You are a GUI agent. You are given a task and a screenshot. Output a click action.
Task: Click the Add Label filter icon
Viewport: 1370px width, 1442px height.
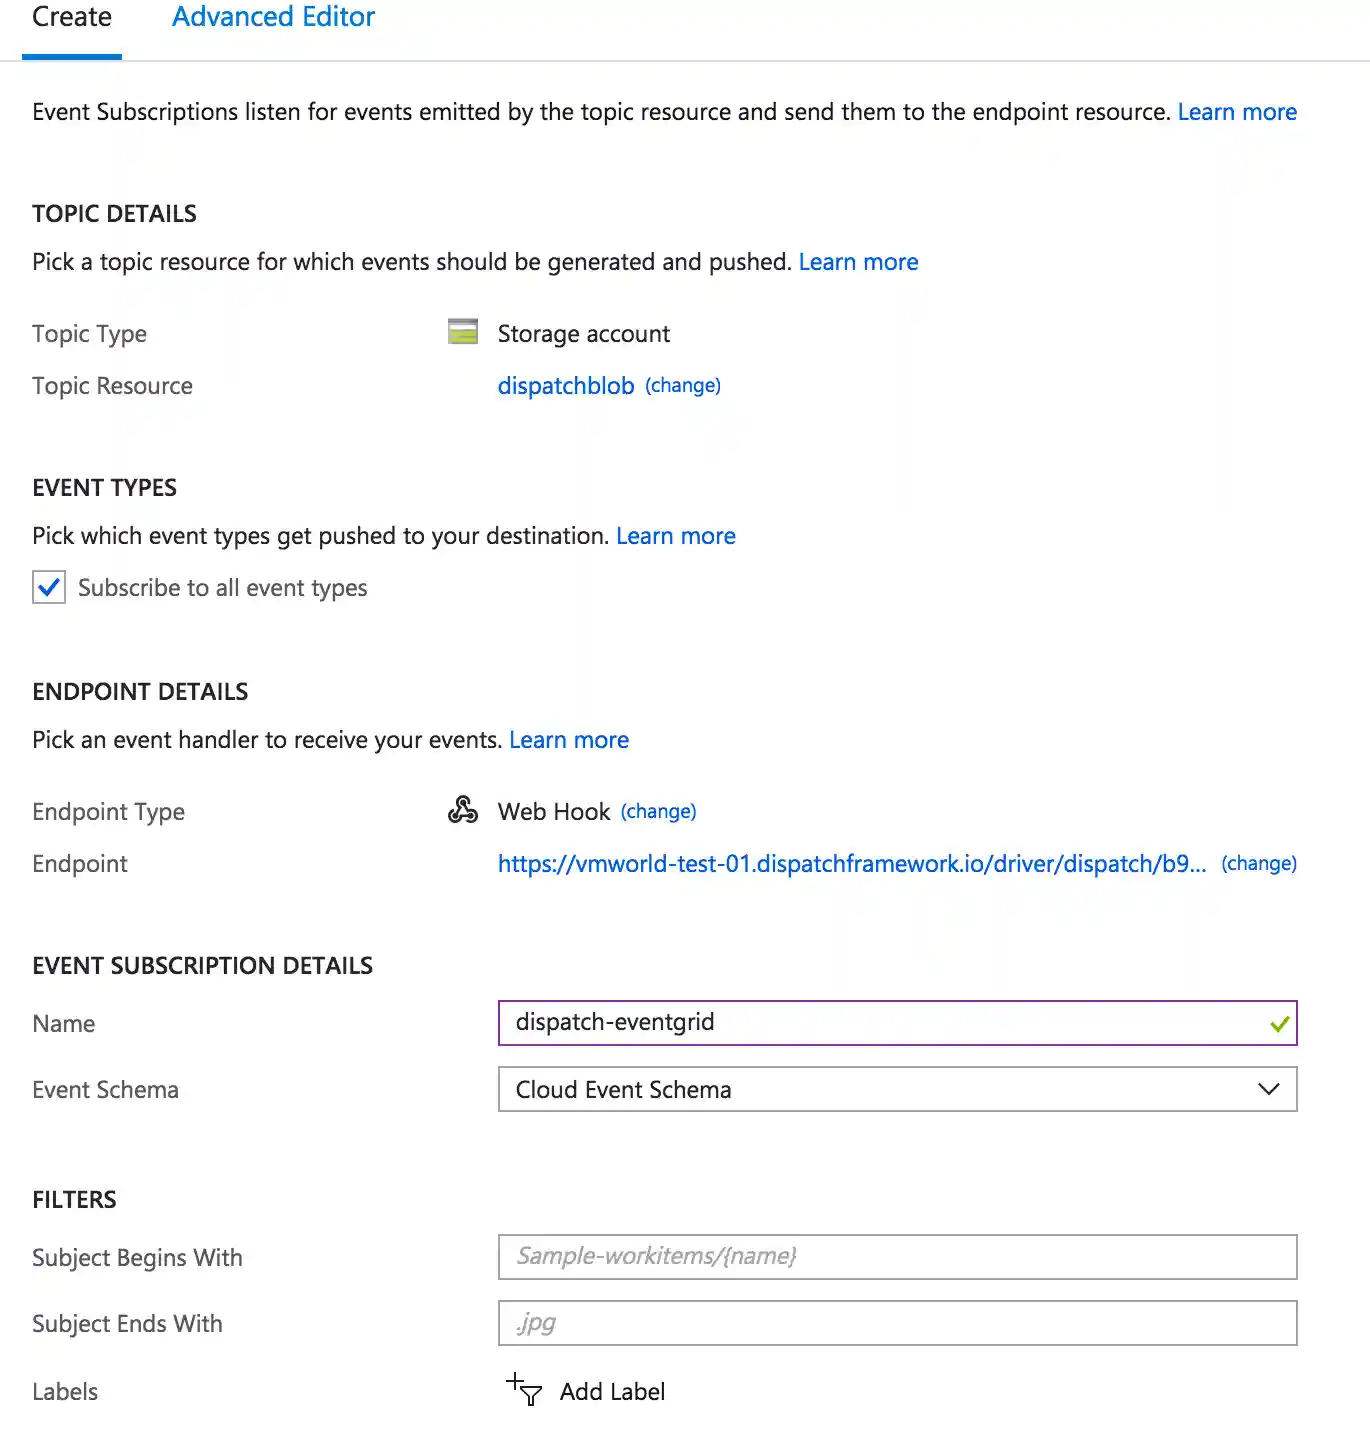click(524, 1389)
